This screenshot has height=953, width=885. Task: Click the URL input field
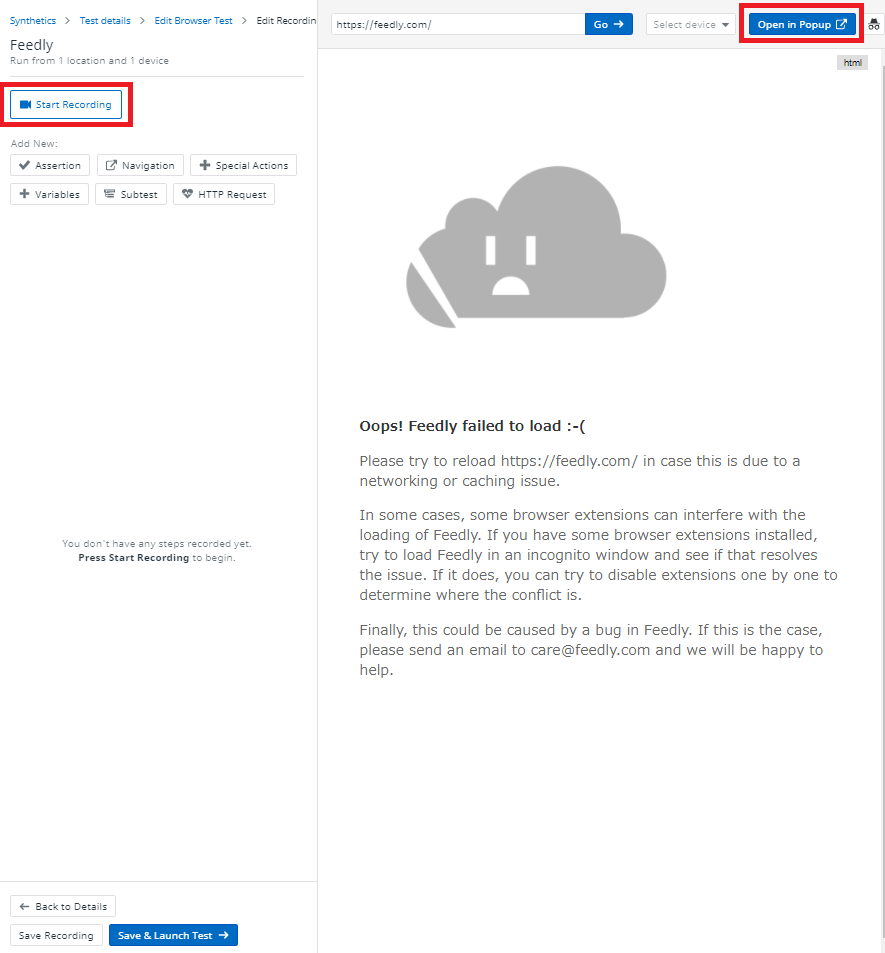458,24
